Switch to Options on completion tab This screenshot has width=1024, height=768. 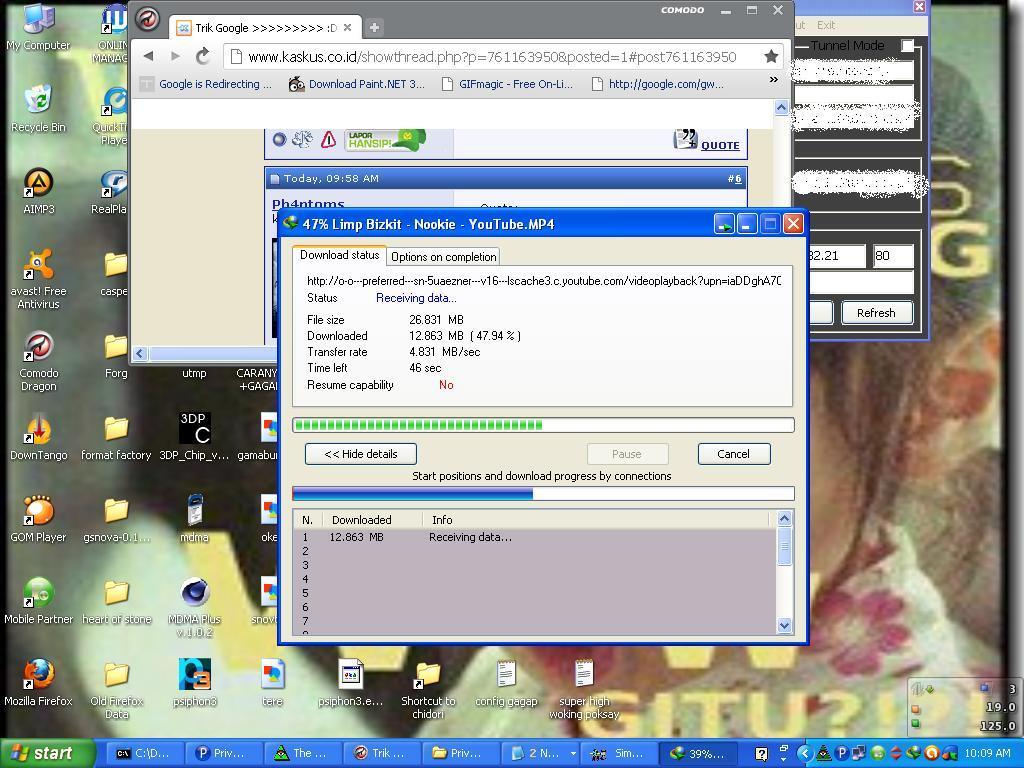click(443, 257)
